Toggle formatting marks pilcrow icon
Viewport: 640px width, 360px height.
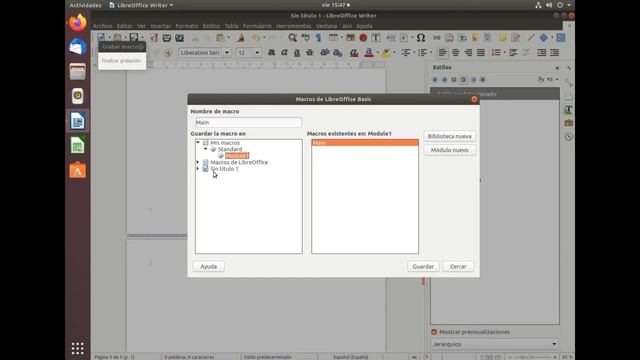pyautogui.click(x=318, y=38)
